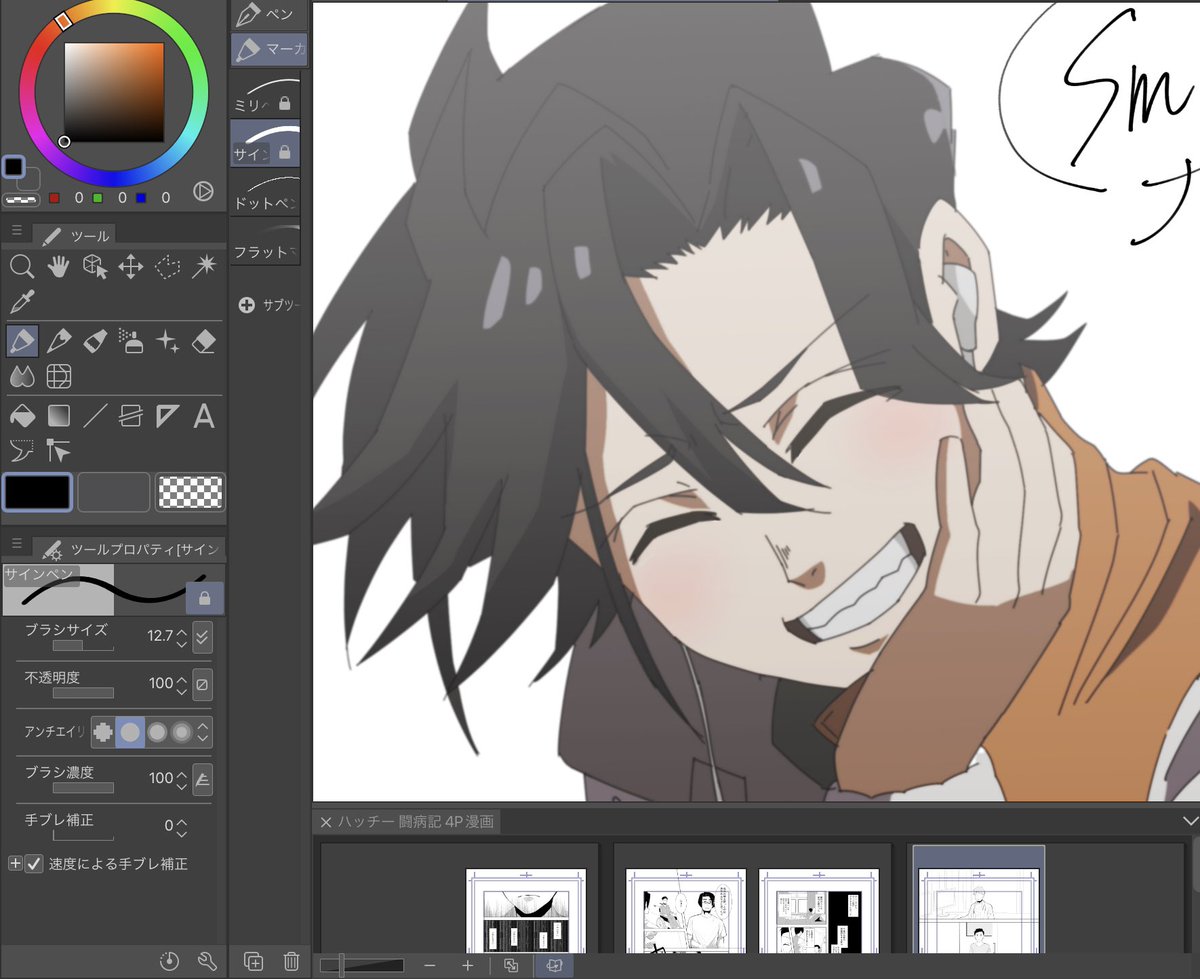
Task: Select the Pencil tool
Action: (x=59, y=342)
